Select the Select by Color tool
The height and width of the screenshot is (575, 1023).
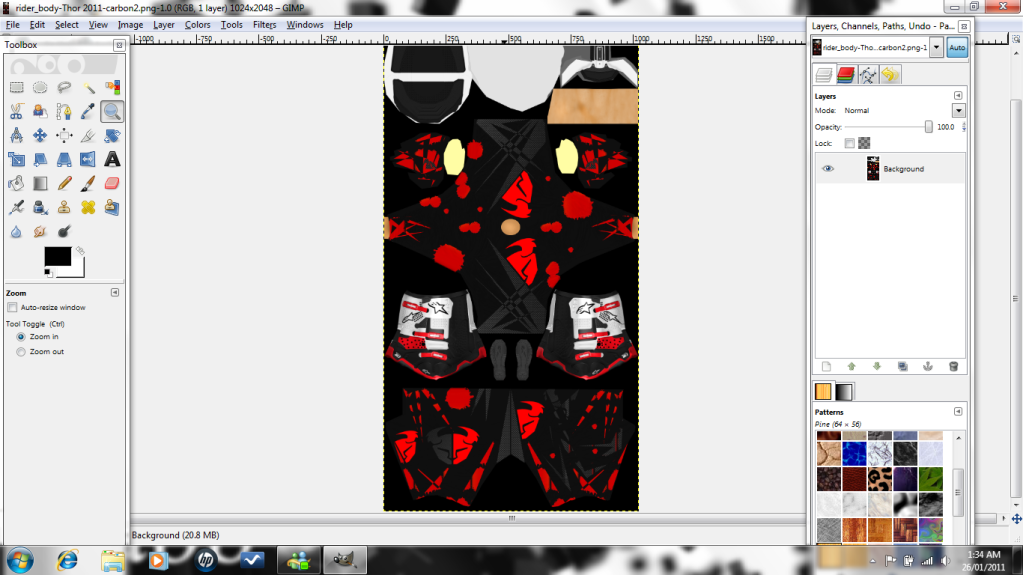click(x=112, y=87)
